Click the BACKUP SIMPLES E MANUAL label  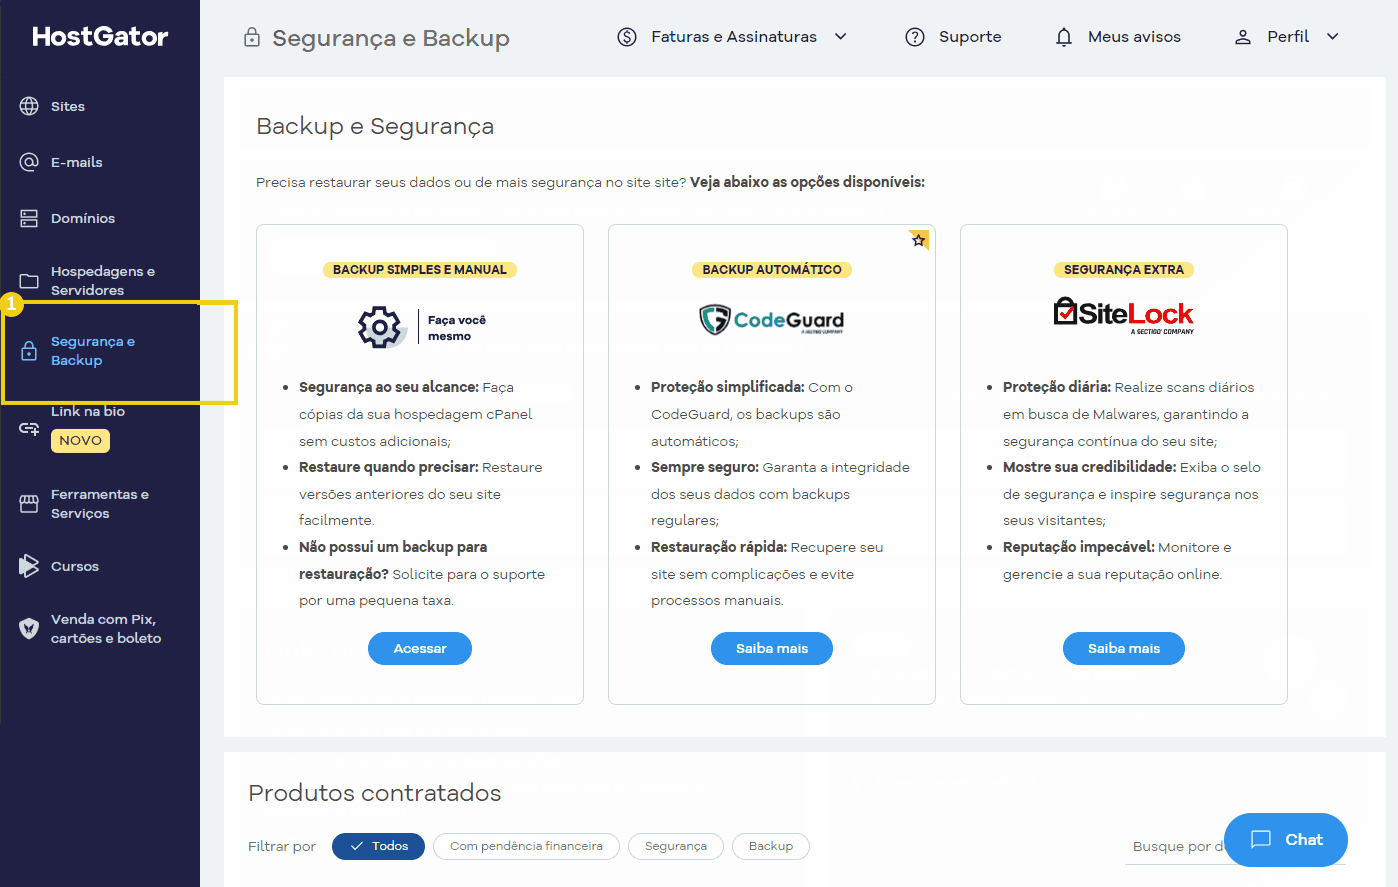420,270
